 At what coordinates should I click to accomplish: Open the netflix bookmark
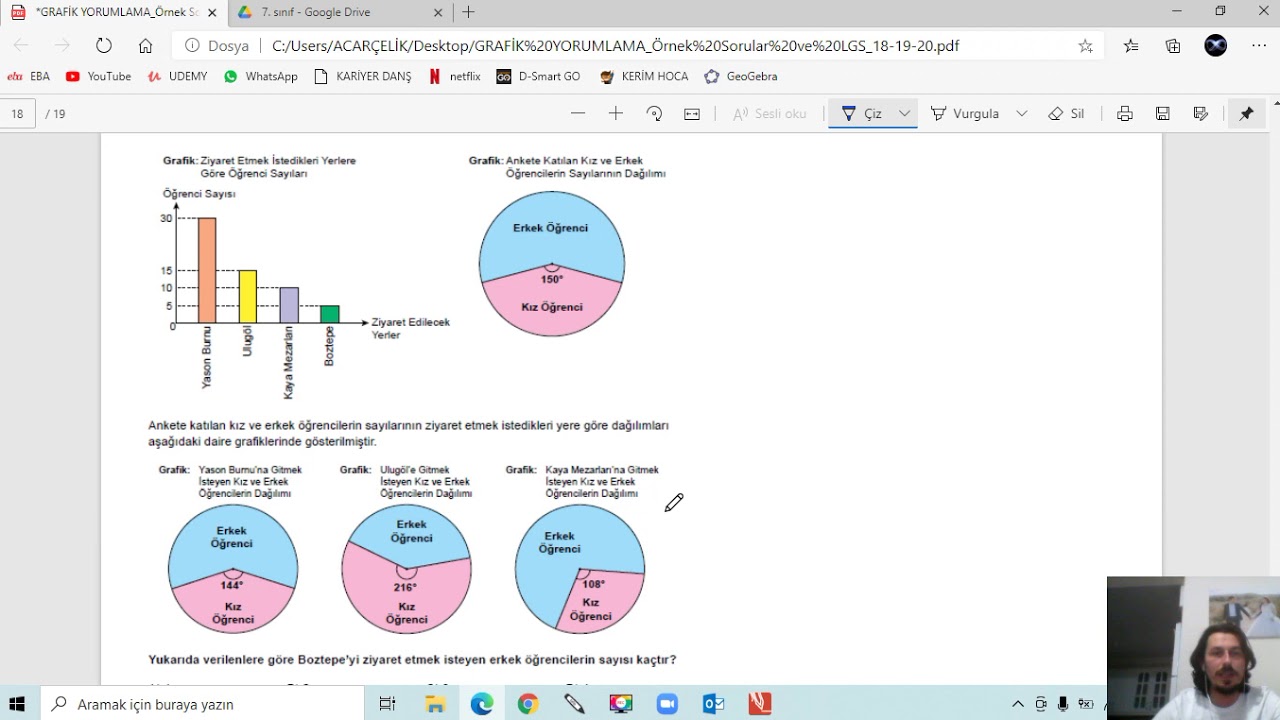click(454, 76)
